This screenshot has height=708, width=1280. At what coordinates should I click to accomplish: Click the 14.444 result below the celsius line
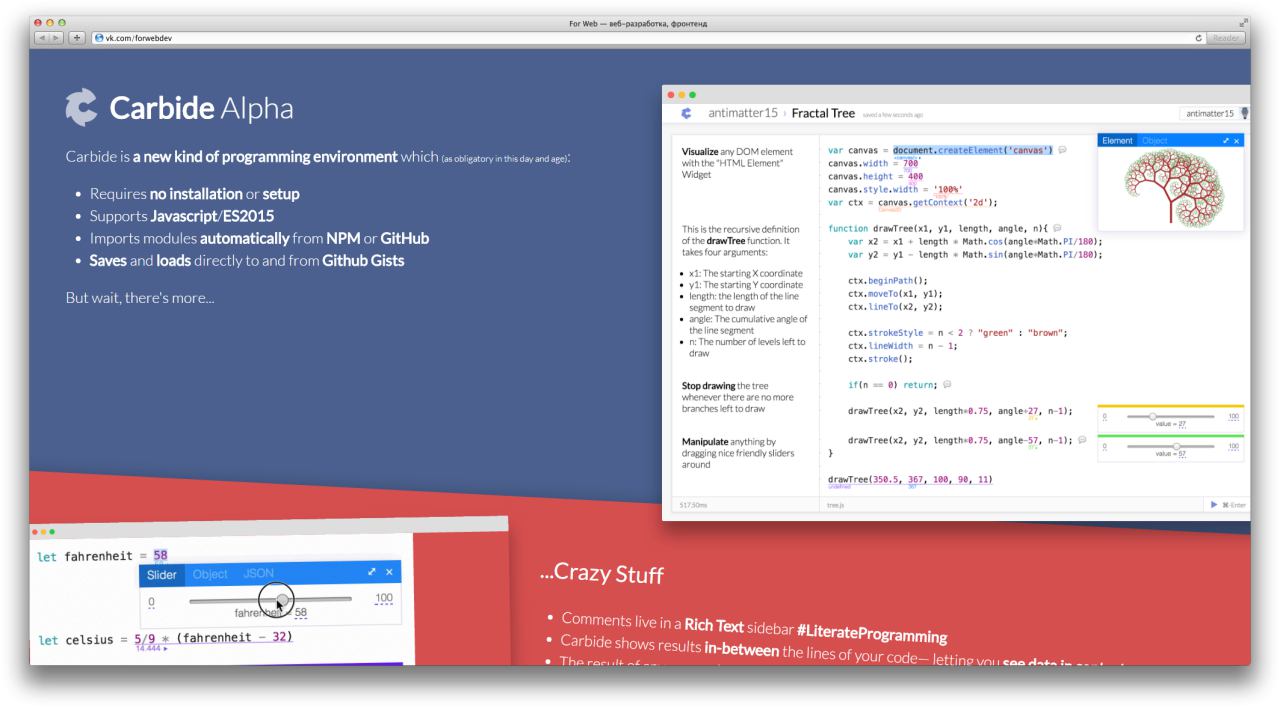coord(149,648)
